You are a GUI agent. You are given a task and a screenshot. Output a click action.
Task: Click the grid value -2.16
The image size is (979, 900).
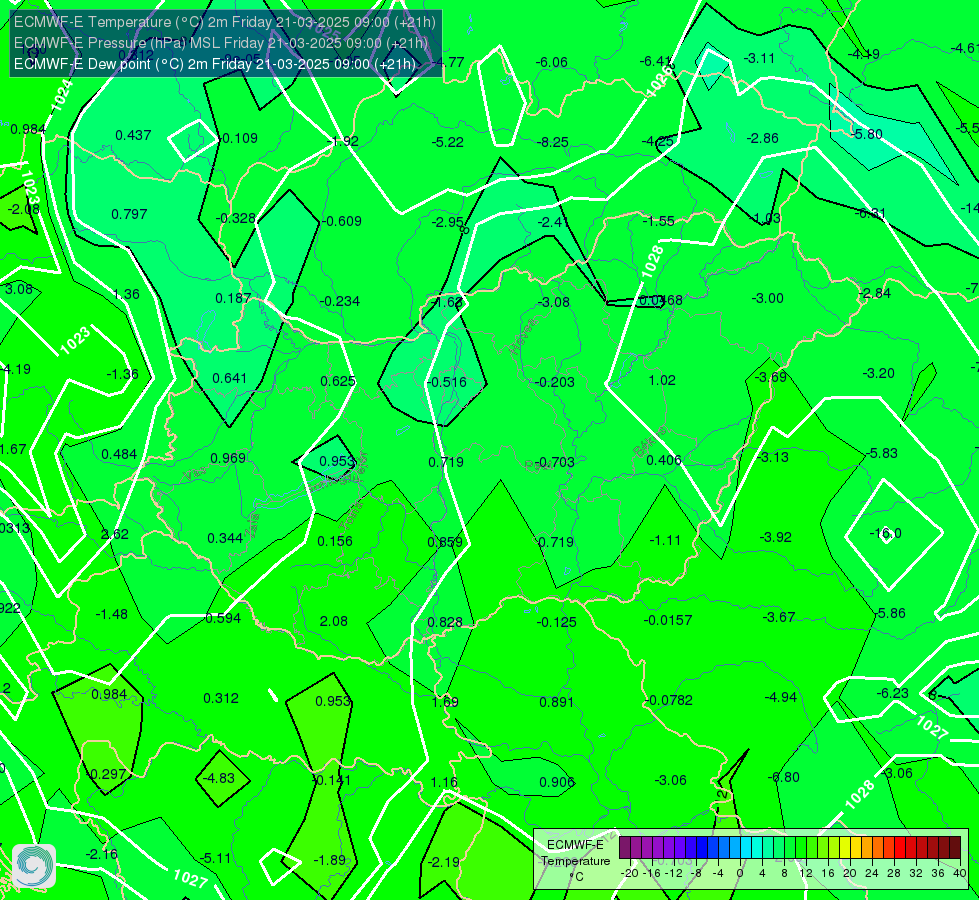(101, 854)
